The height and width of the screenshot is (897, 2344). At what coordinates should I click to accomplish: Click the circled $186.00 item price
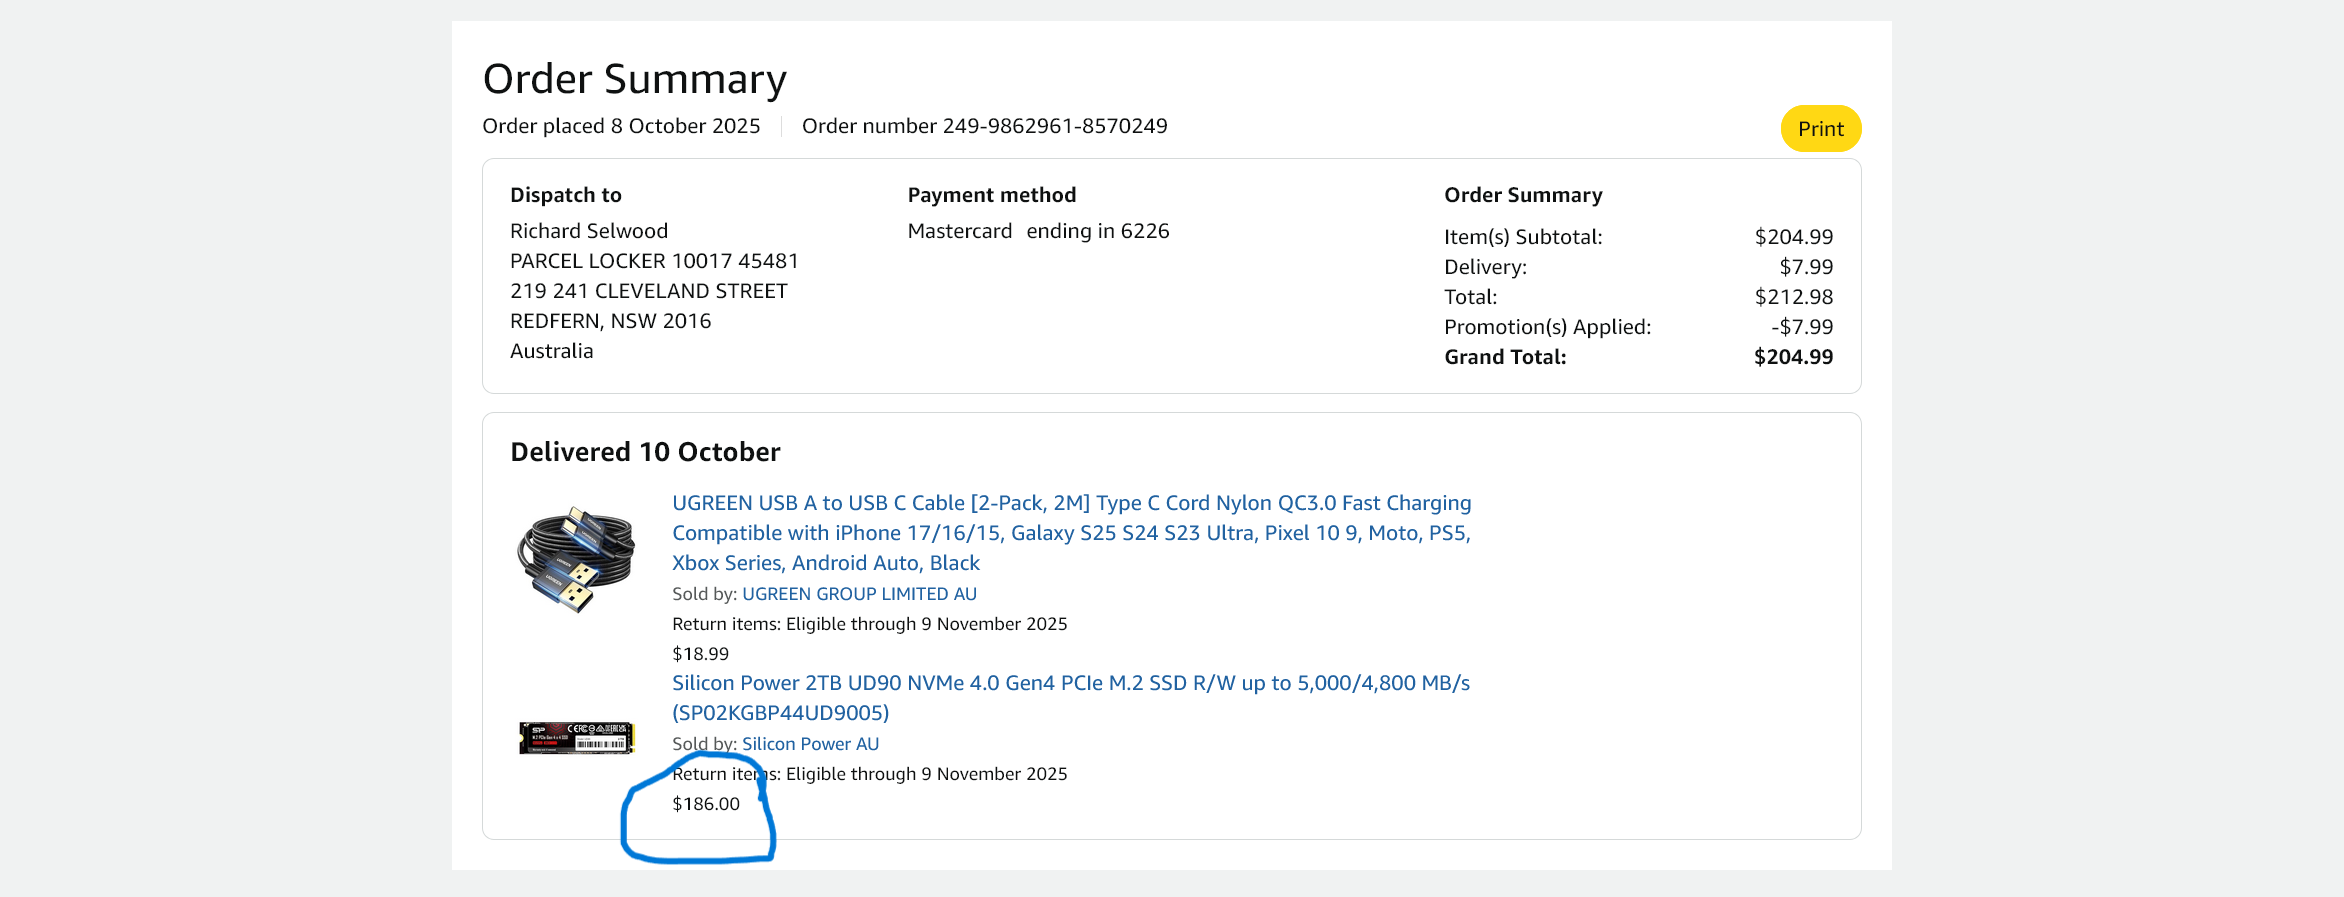[706, 804]
